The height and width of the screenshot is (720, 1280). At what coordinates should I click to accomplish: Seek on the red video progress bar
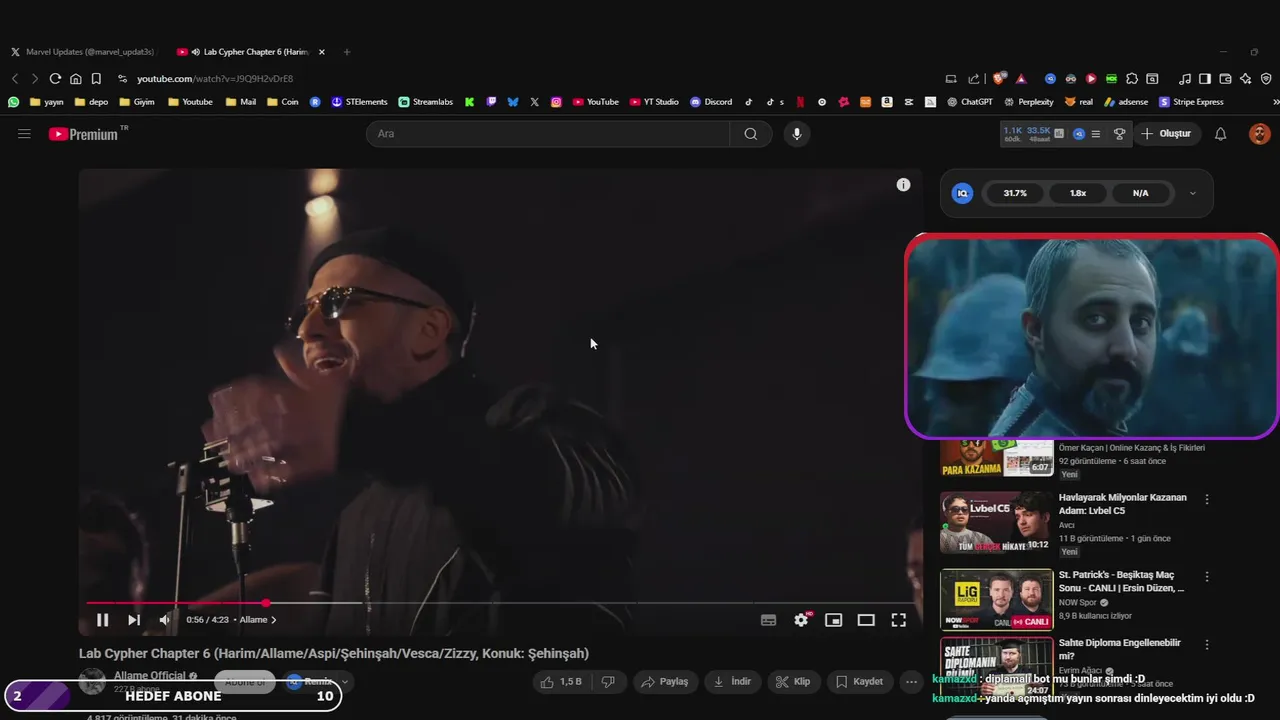pyautogui.click(x=500, y=603)
